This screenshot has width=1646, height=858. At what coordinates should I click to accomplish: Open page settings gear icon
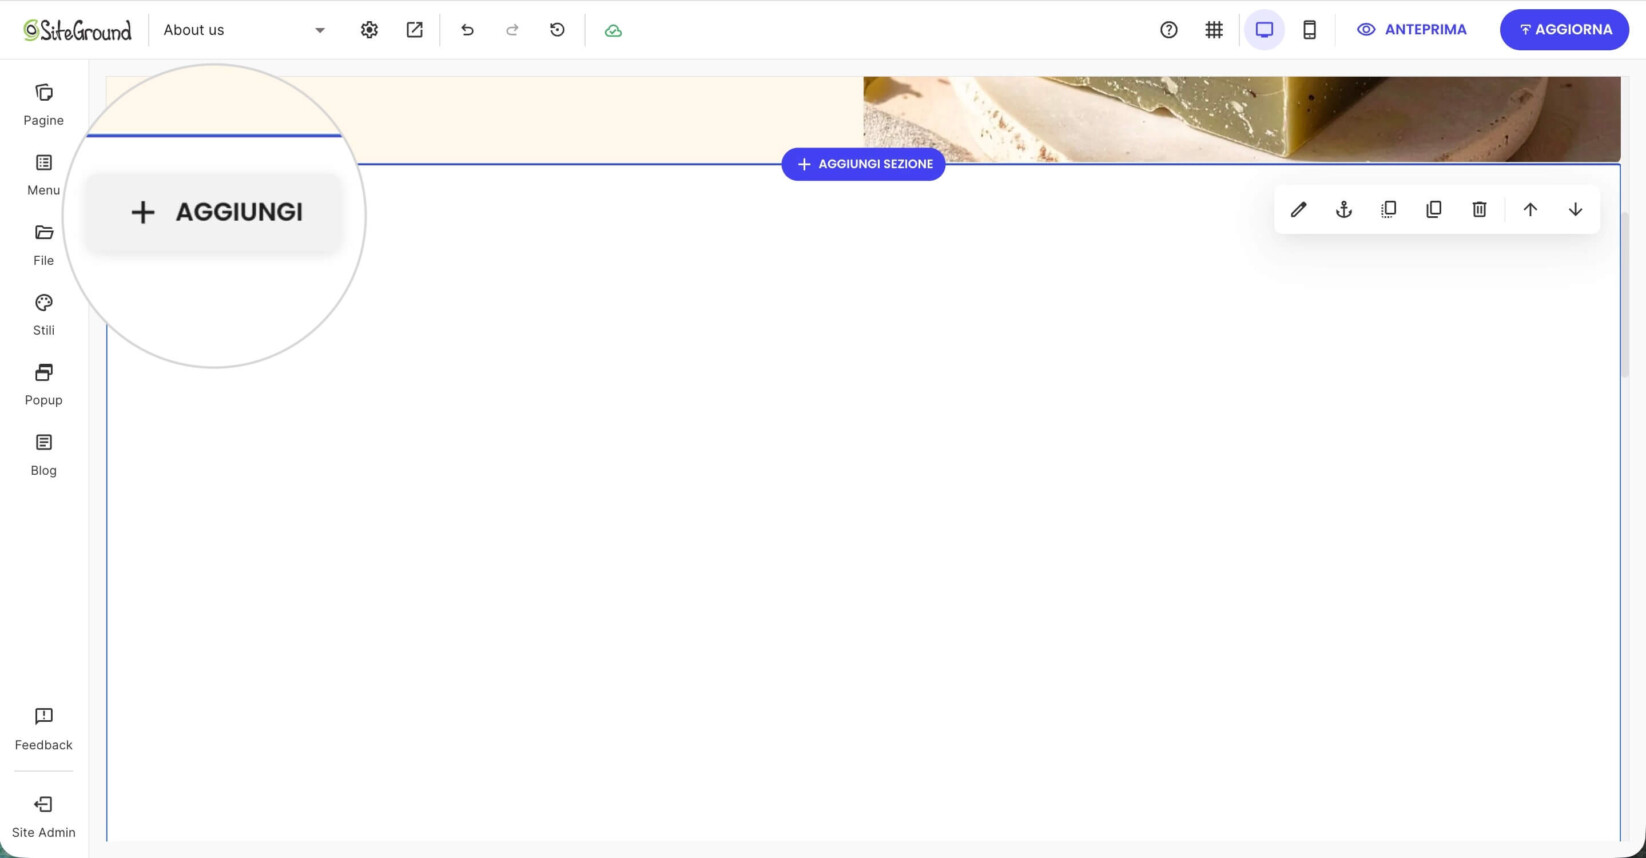369,30
